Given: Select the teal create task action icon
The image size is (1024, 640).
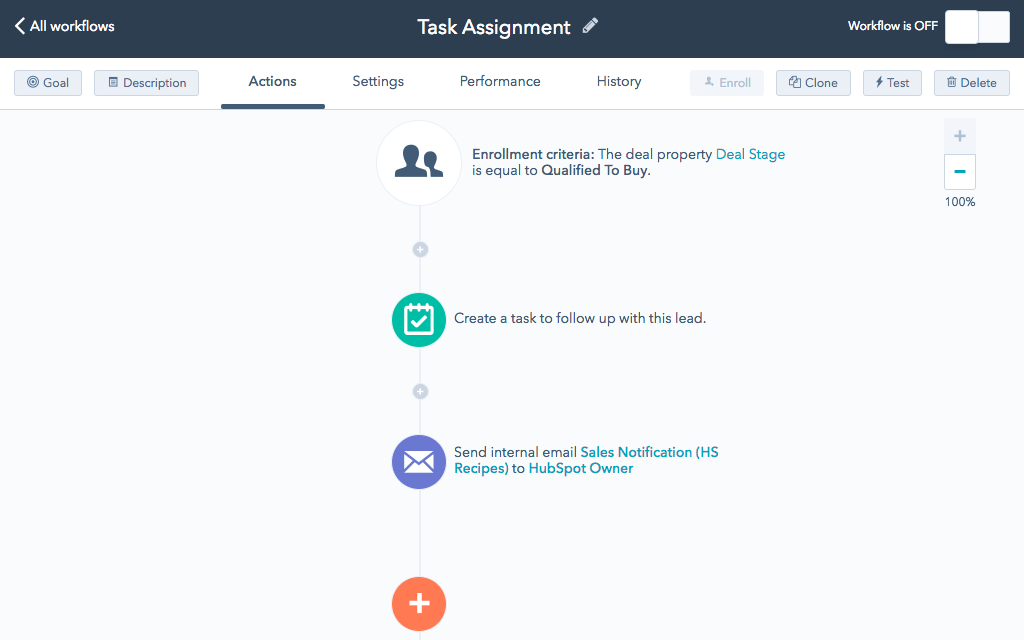Looking at the screenshot, I should (x=418, y=320).
